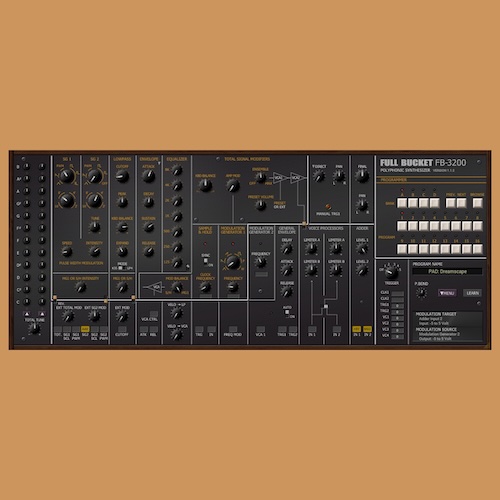Click the General Envelope DELAY knob
Screen dimensions: 500x500
(x=287, y=248)
